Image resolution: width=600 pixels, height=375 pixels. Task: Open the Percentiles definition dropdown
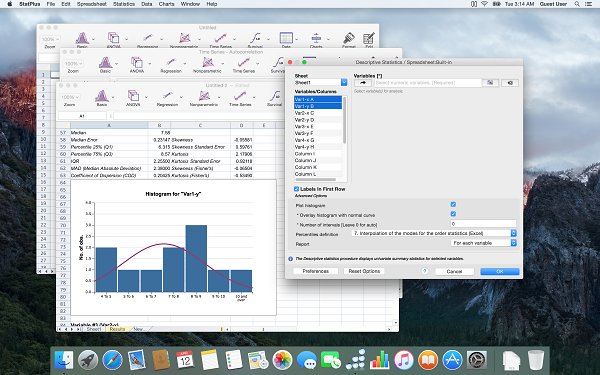[x=434, y=233]
